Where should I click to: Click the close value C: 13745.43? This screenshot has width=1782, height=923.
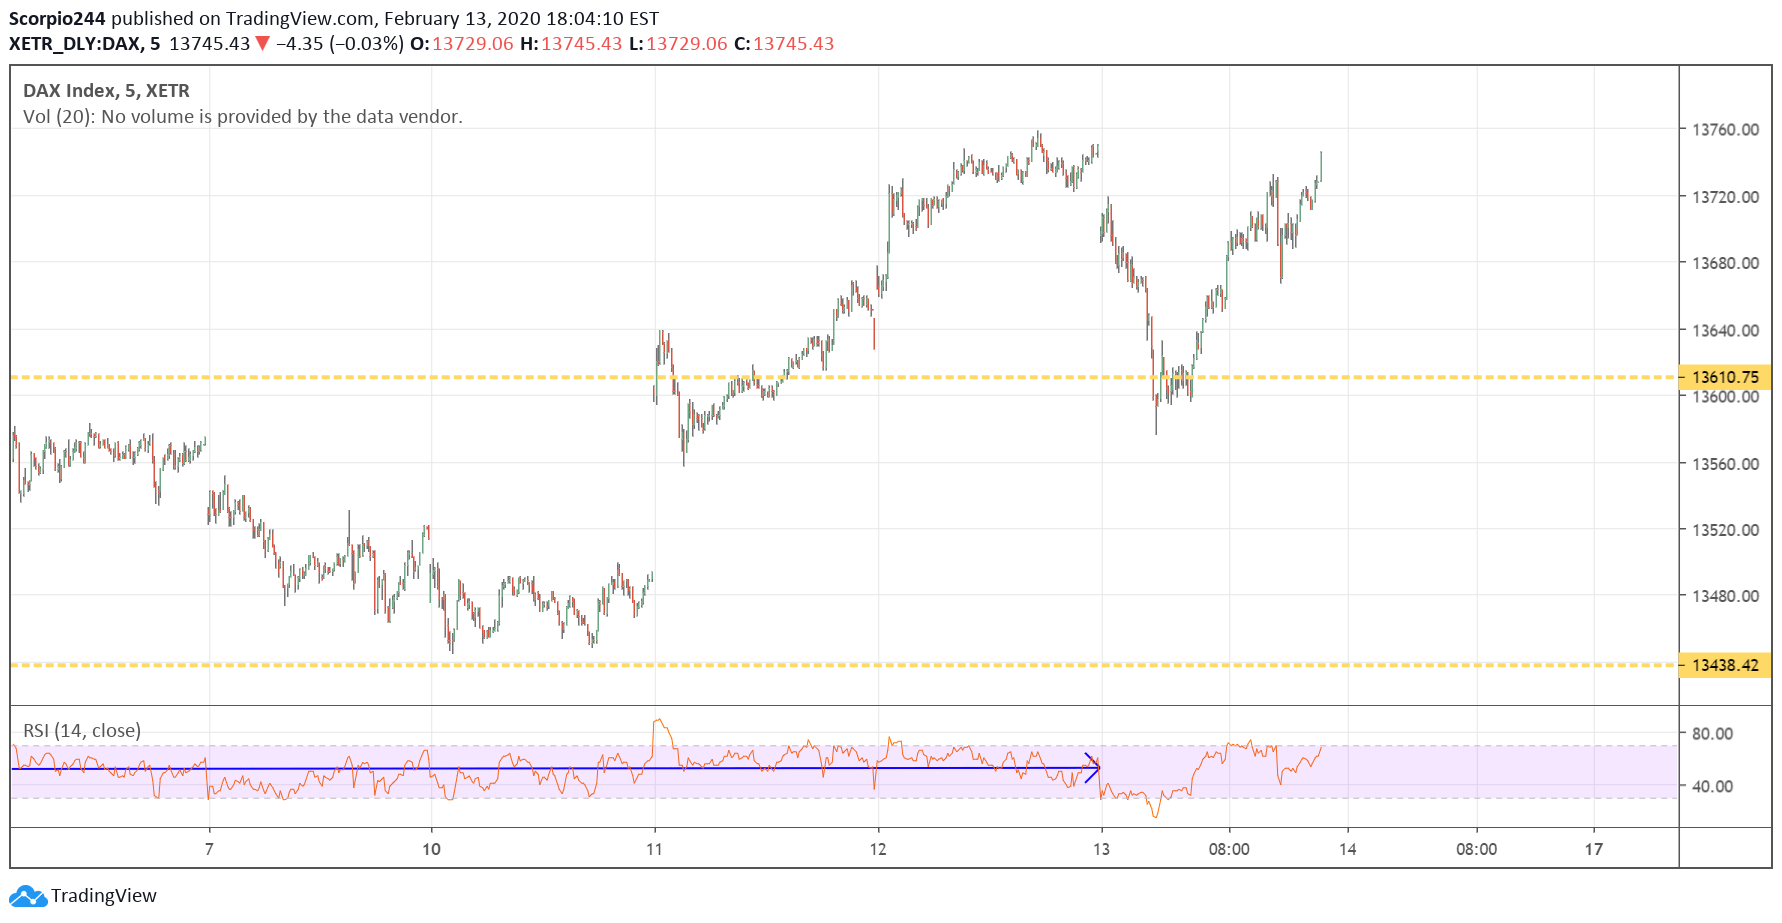(x=784, y=44)
